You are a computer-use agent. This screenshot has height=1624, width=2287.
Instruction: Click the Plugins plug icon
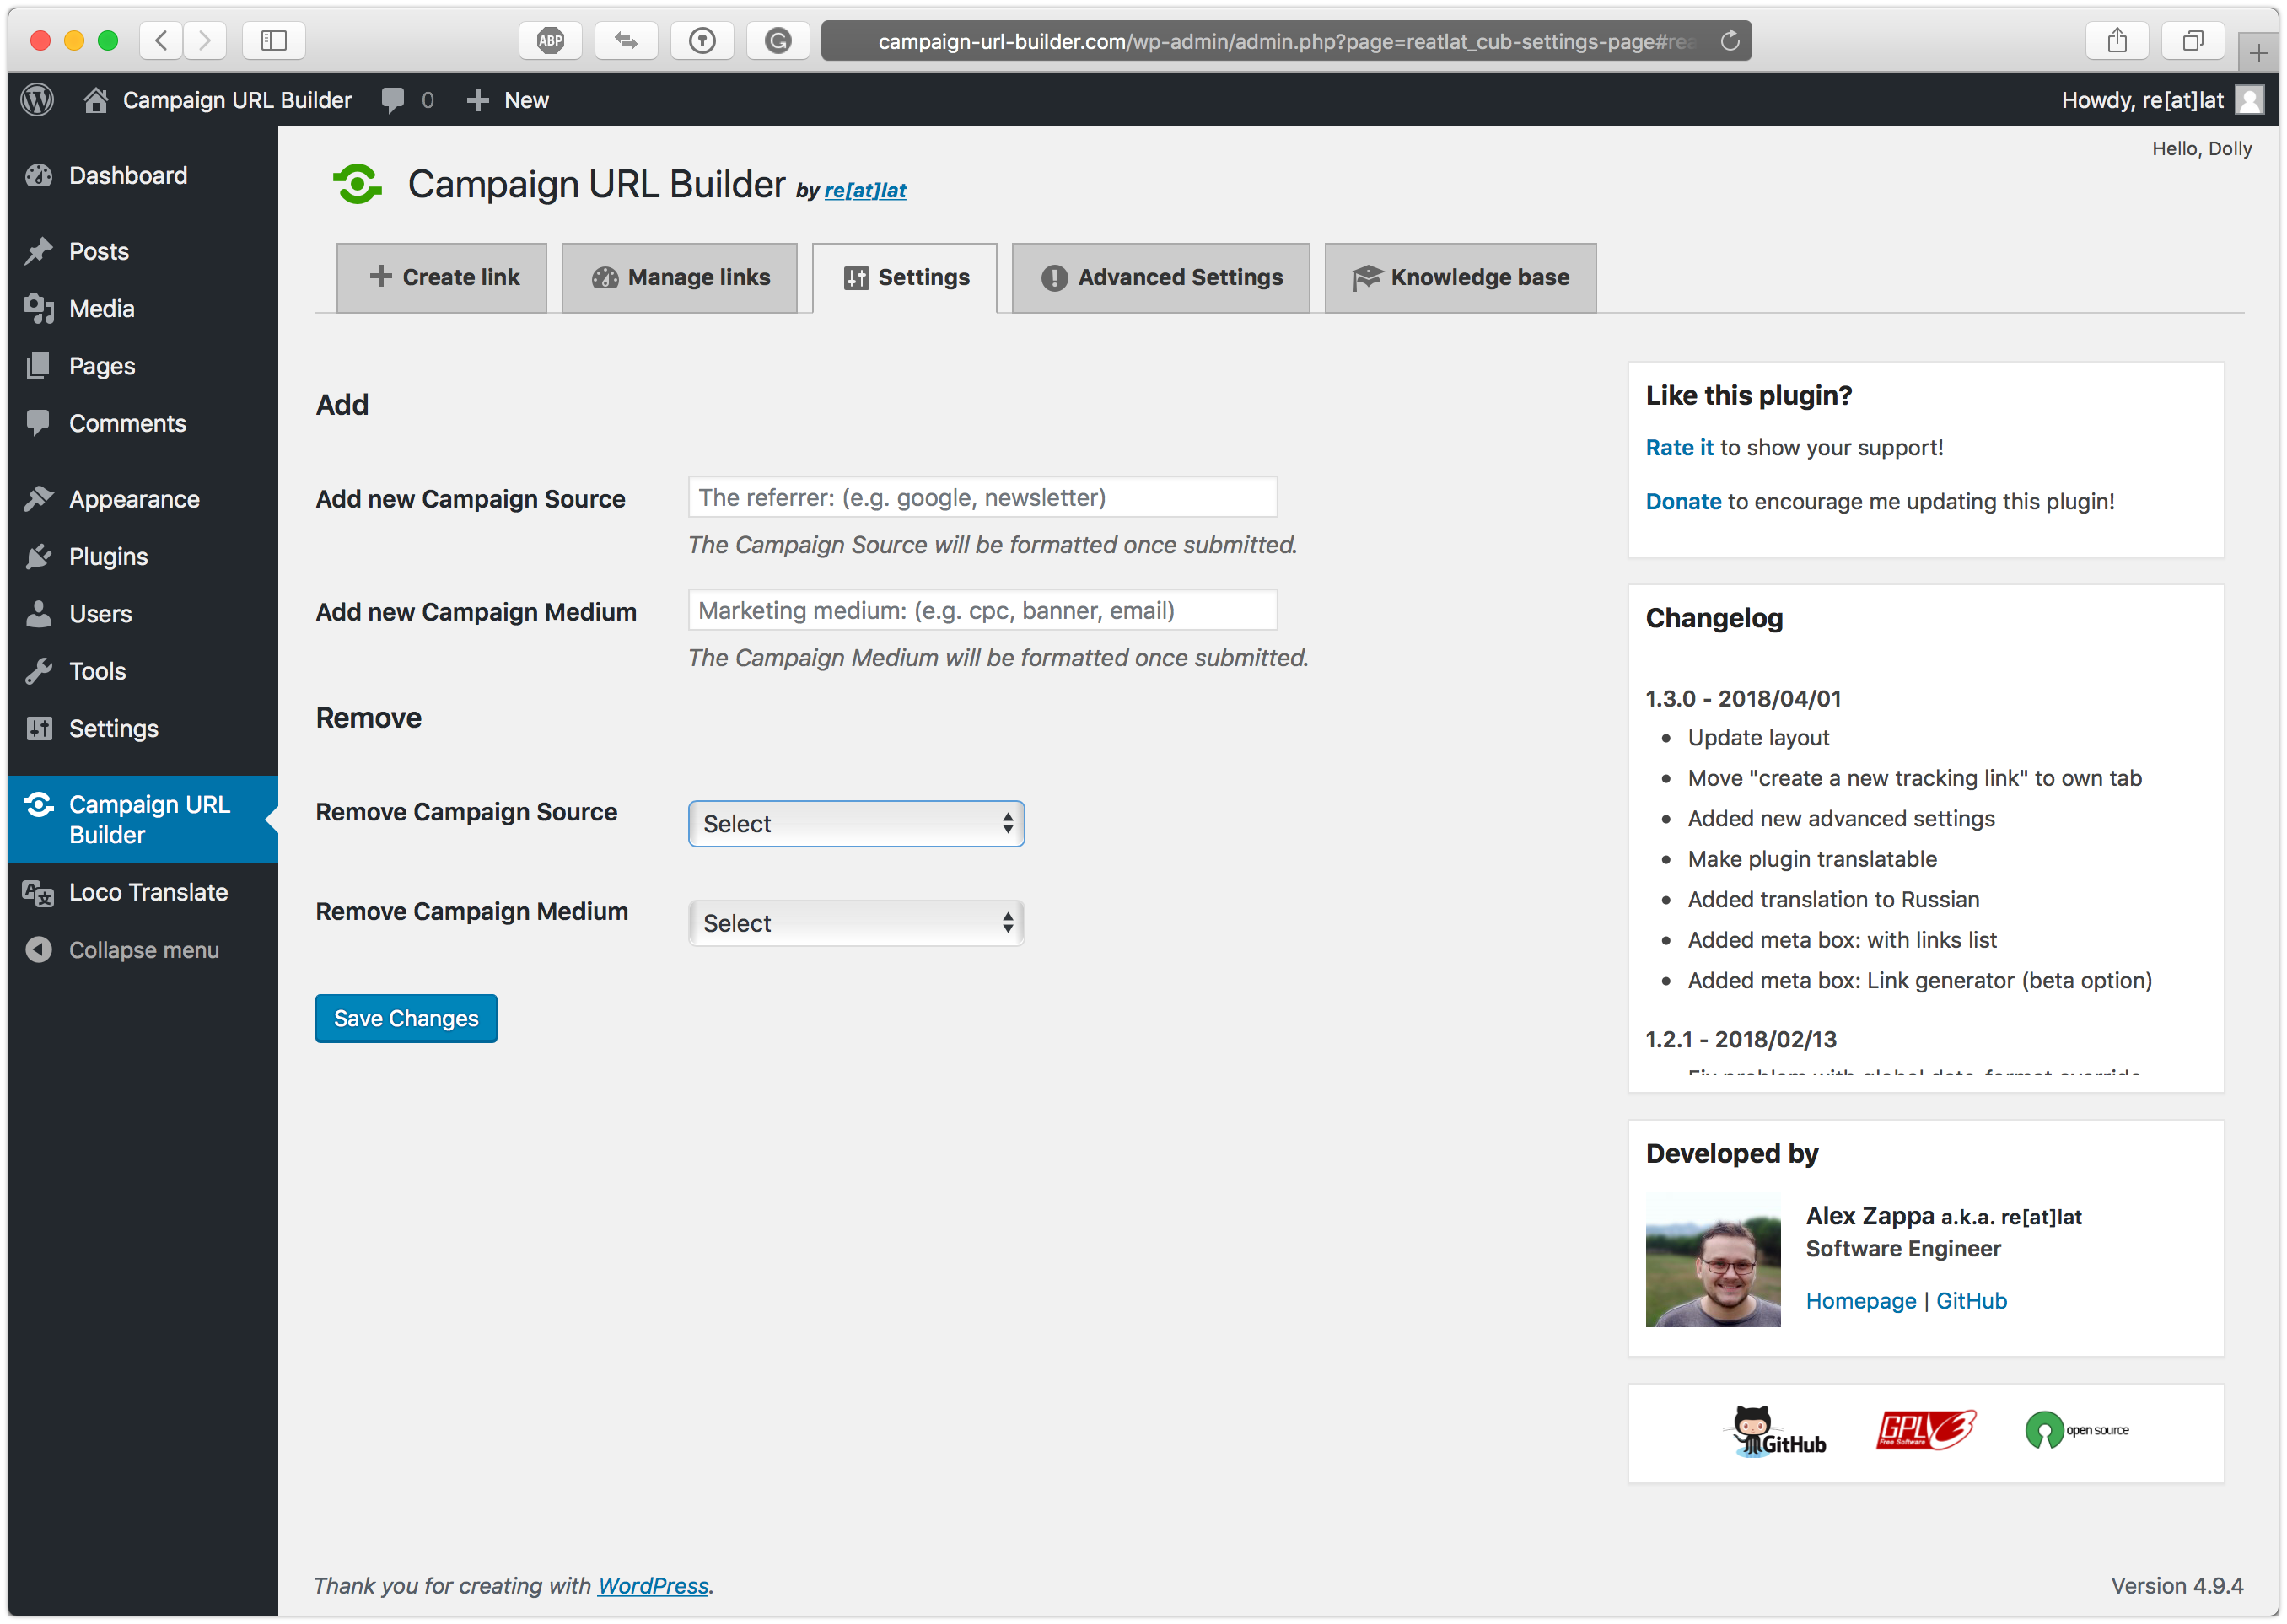coord(39,556)
